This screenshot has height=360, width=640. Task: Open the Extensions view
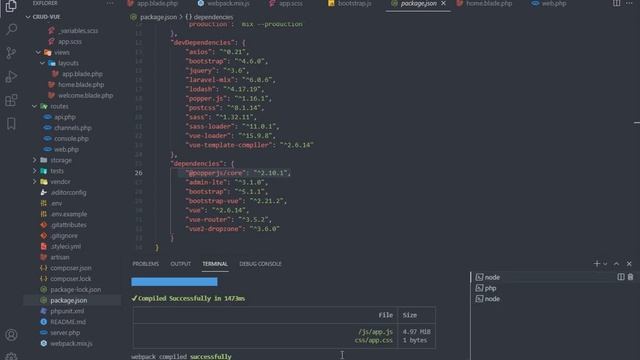tap(11, 100)
